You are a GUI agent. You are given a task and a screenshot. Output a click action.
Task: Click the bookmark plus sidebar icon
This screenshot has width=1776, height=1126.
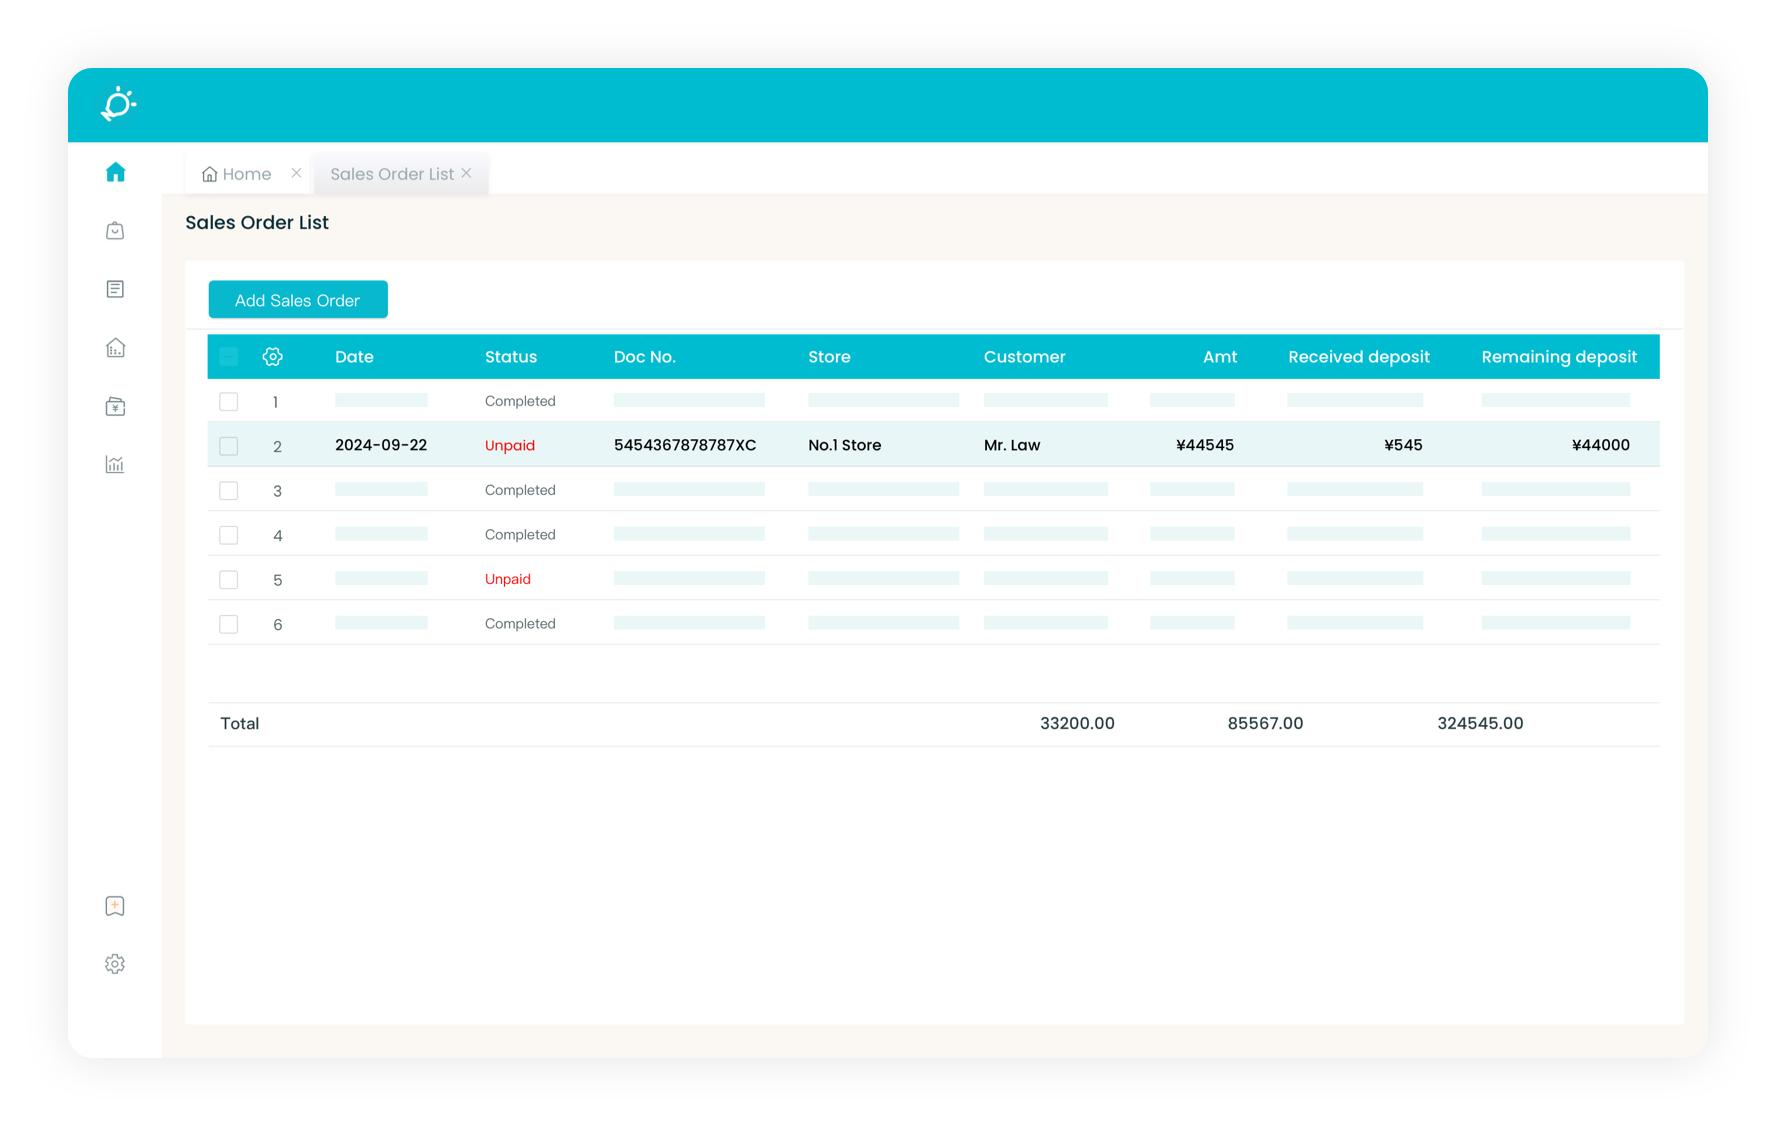pos(115,906)
